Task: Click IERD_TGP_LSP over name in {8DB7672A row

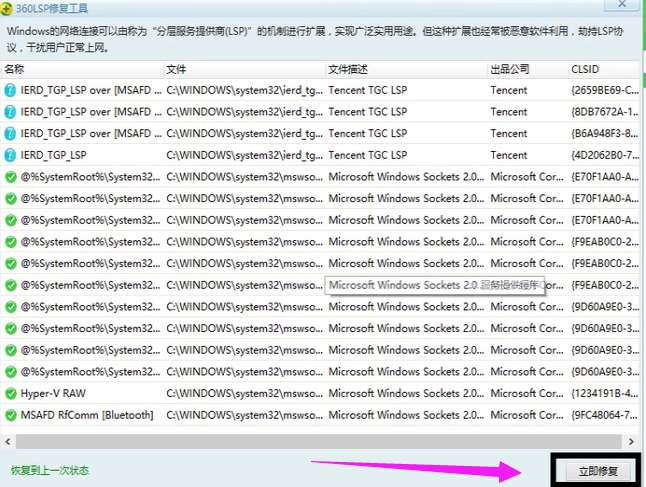Action: tap(91, 112)
